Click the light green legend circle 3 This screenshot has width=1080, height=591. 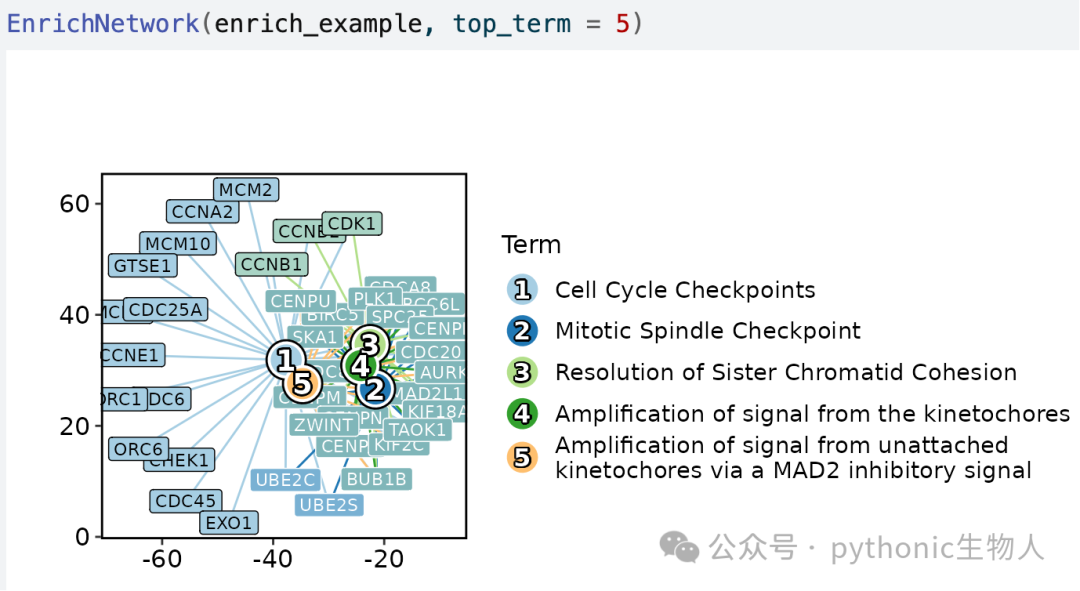pyautogui.click(x=522, y=373)
